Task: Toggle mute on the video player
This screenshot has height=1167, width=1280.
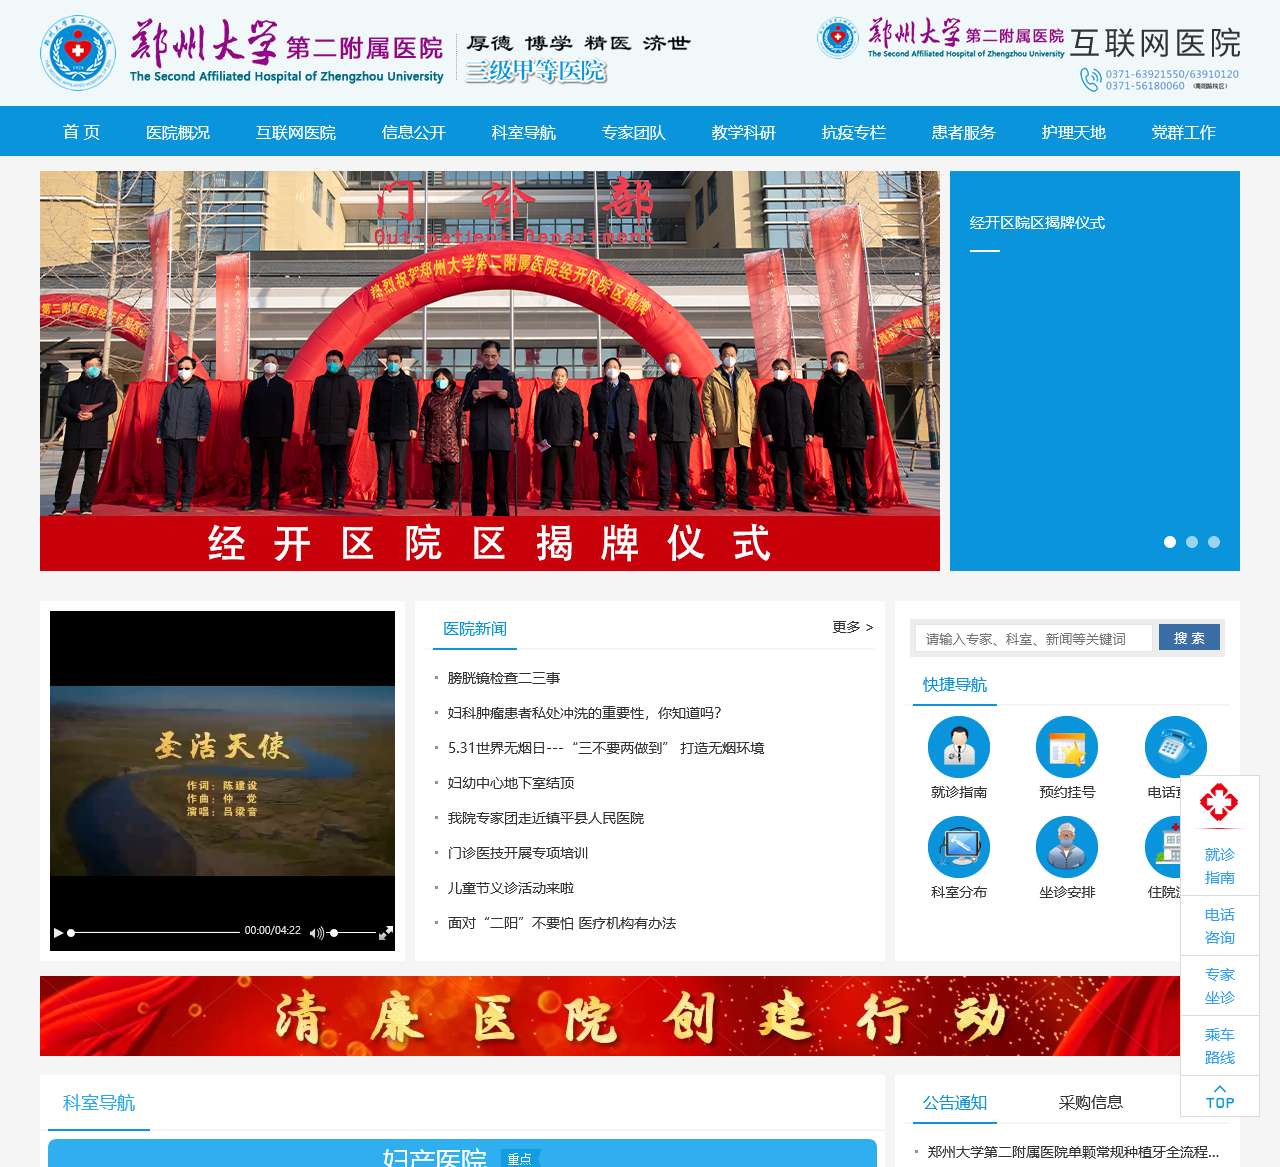Action: click(317, 932)
